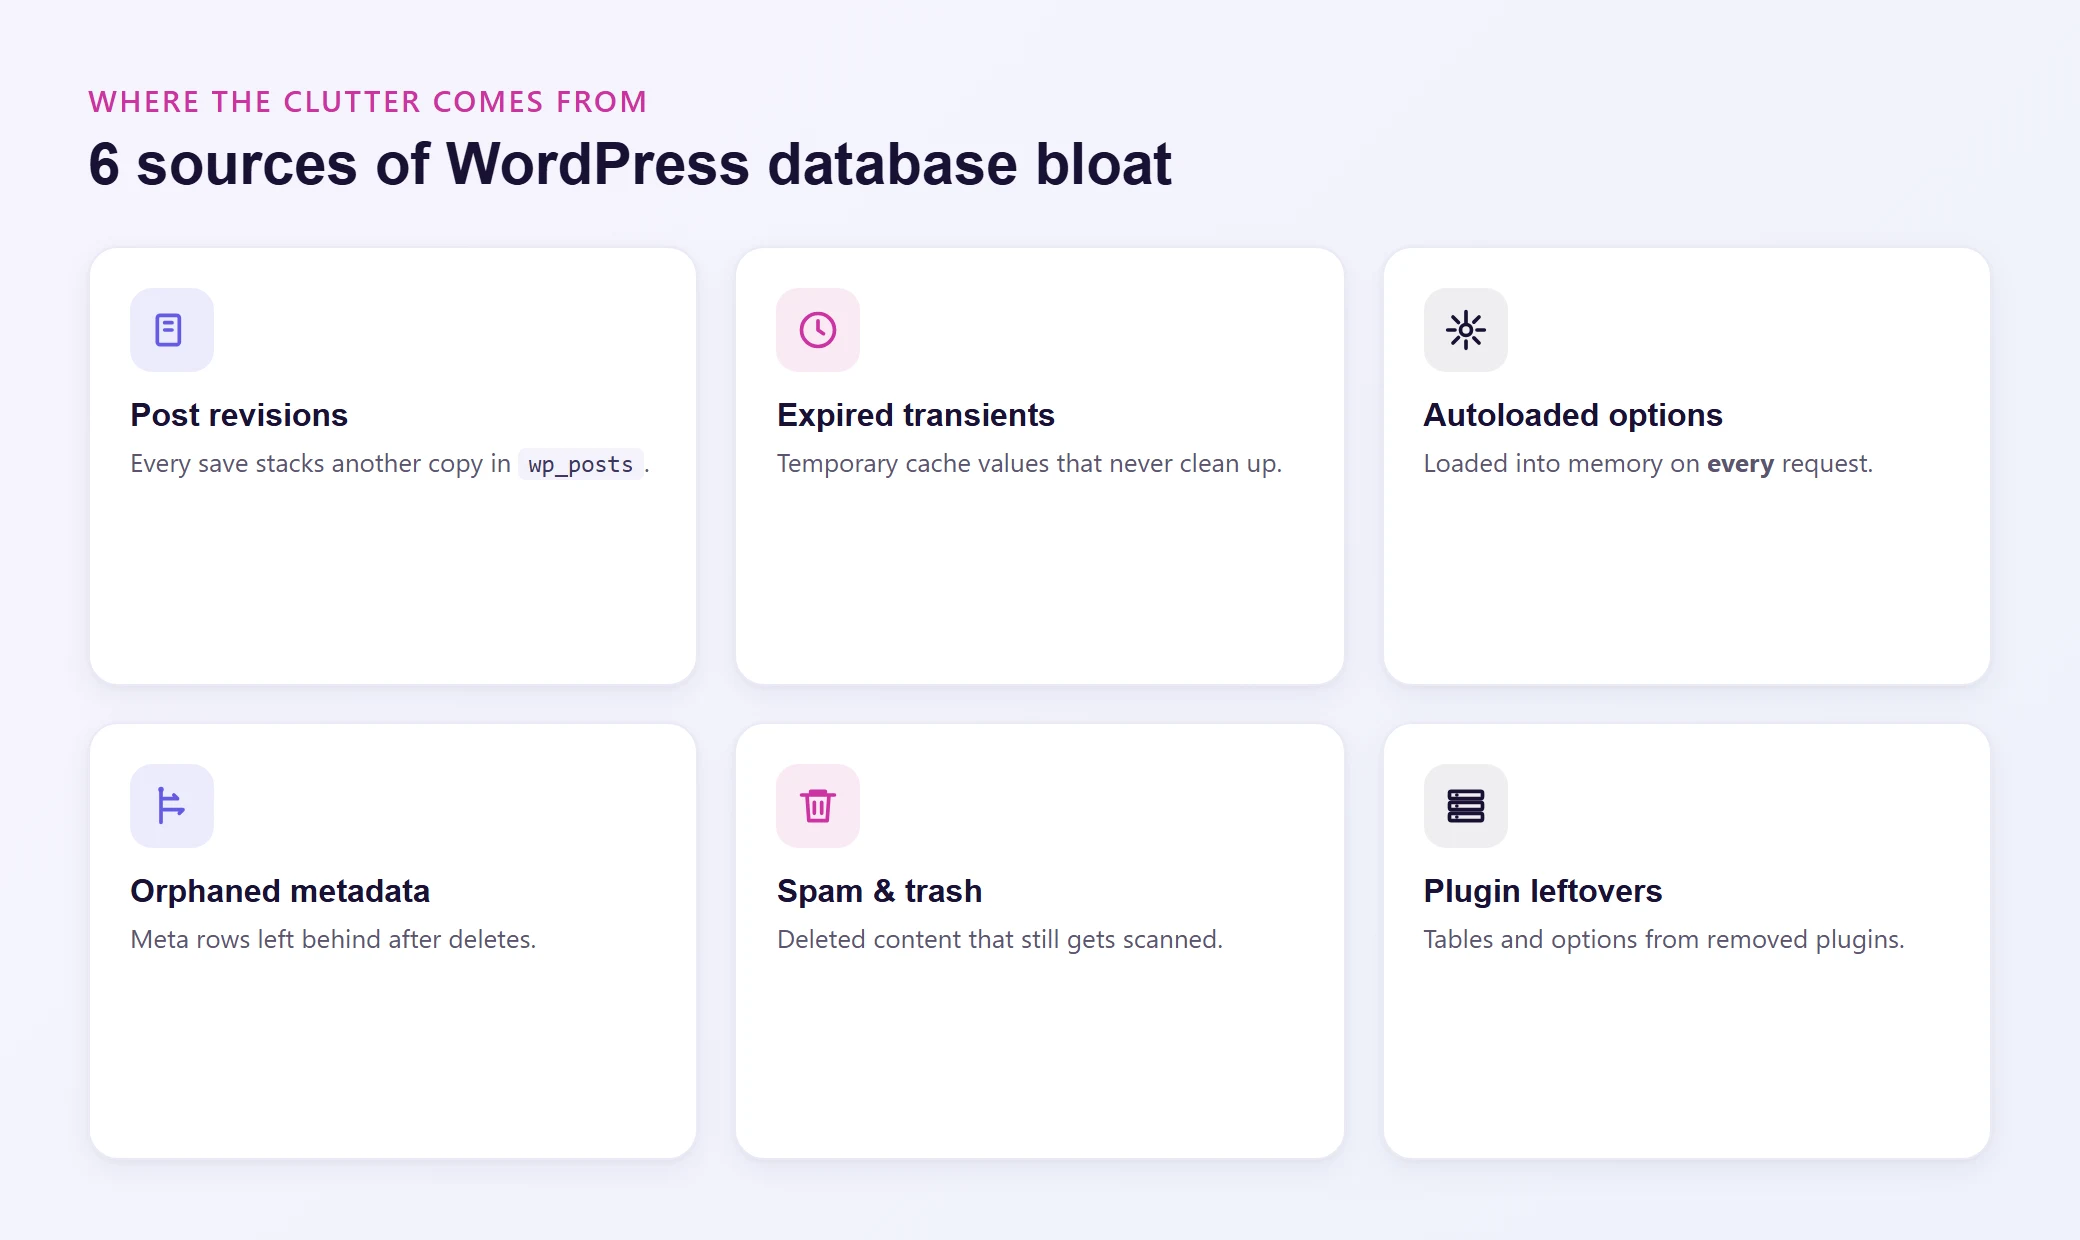Screen dimensions: 2080x1240
Task: Click the bold word 'every' in Autoloaded options
Action: [1740, 464]
